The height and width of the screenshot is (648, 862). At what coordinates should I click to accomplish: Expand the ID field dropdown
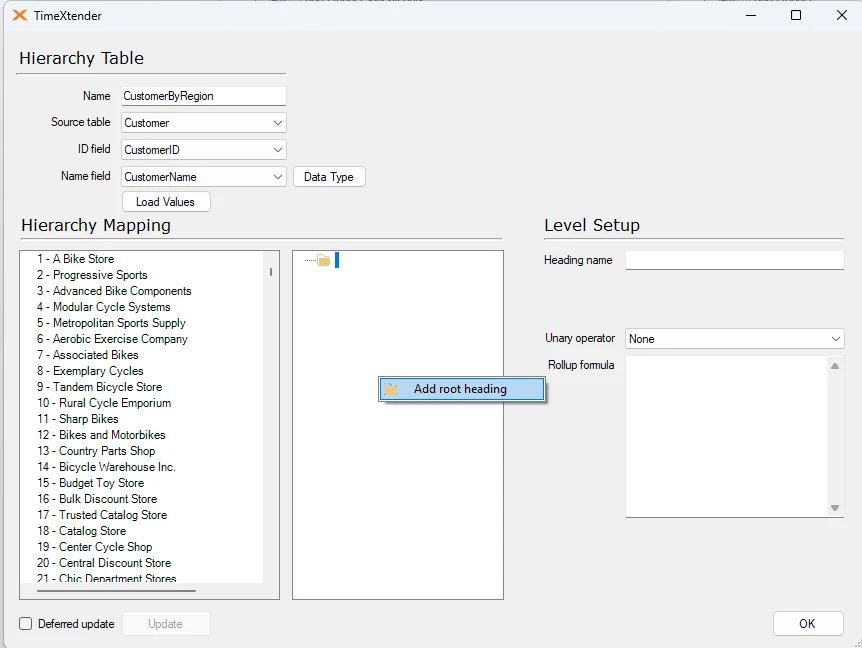(x=277, y=150)
